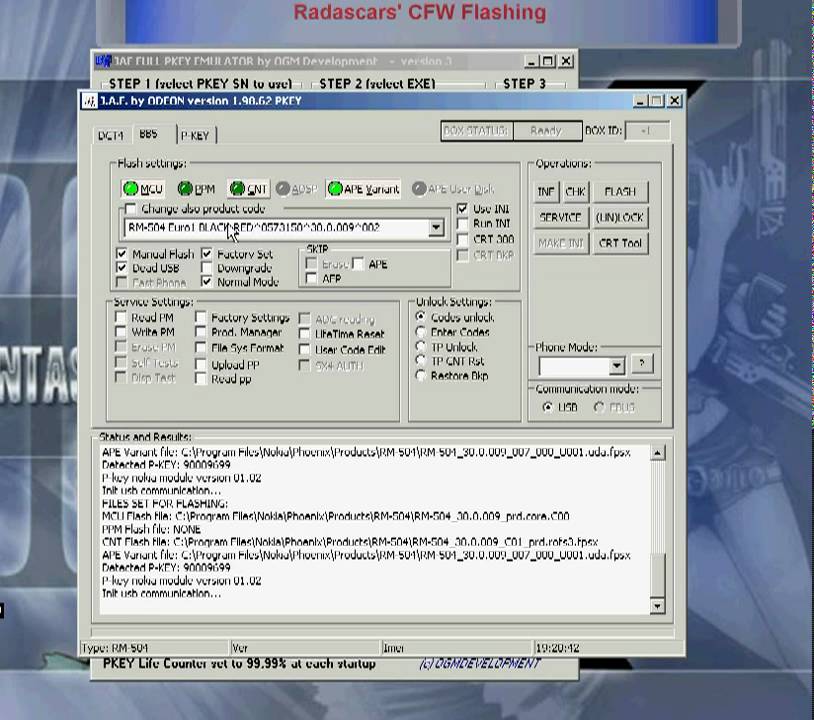814x720 pixels.
Task: Check the Upload PP checkbox
Action: [201, 364]
